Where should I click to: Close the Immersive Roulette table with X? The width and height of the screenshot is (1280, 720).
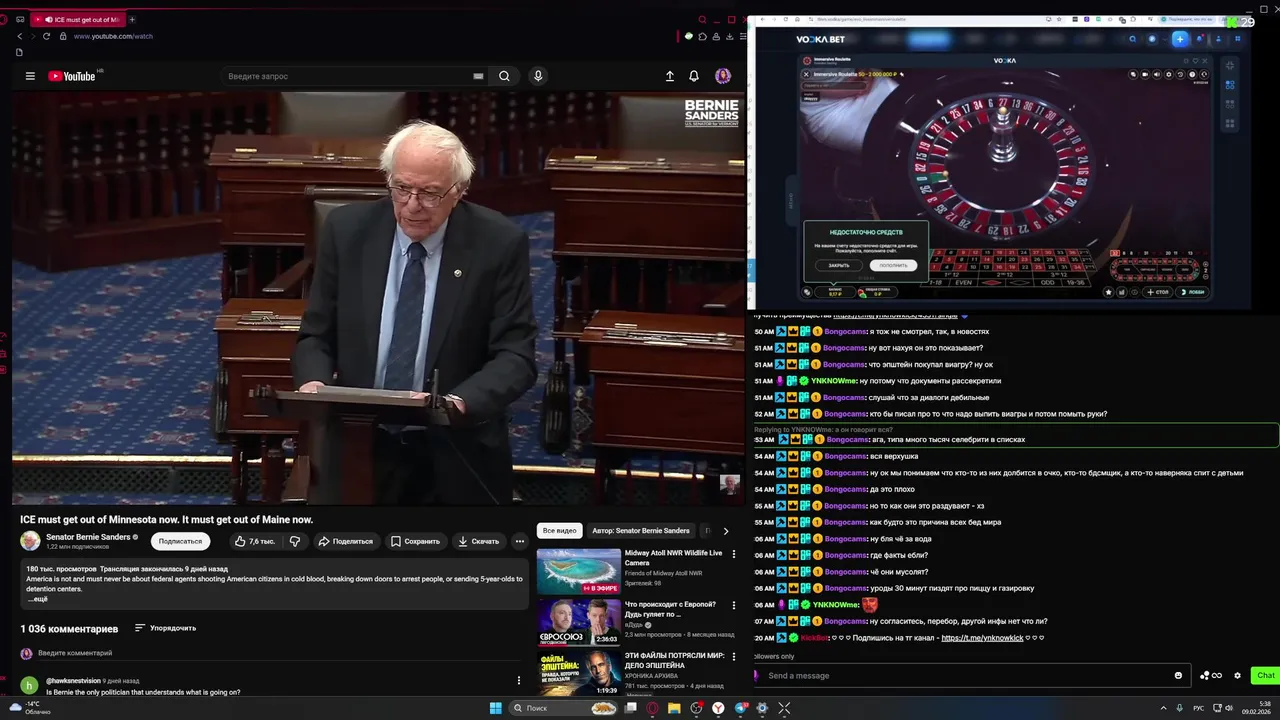tap(806, 74)
